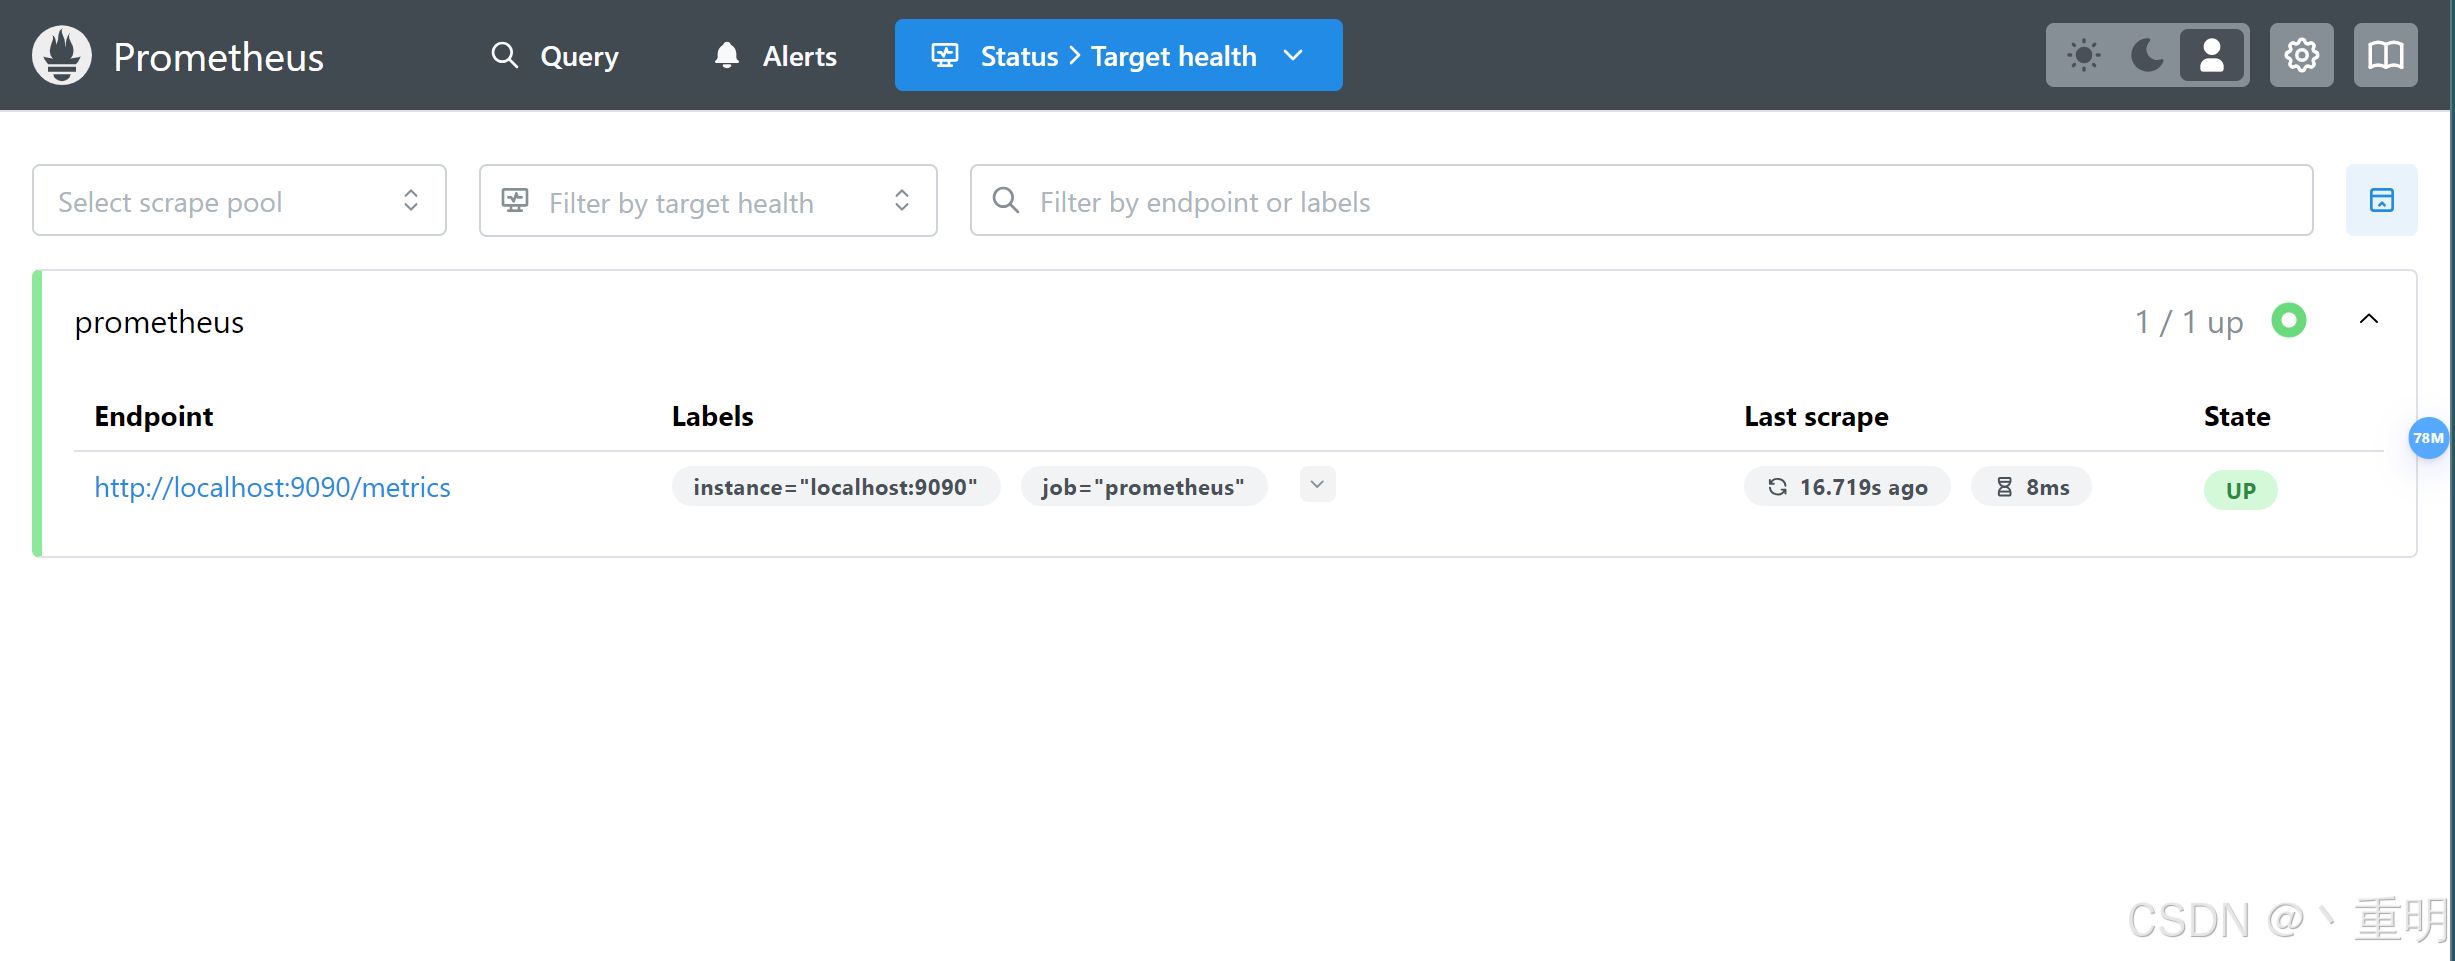Click the job="prometheus" label badge
Viewport: 2455px width, 961px height.
[x=1143, y=487]
